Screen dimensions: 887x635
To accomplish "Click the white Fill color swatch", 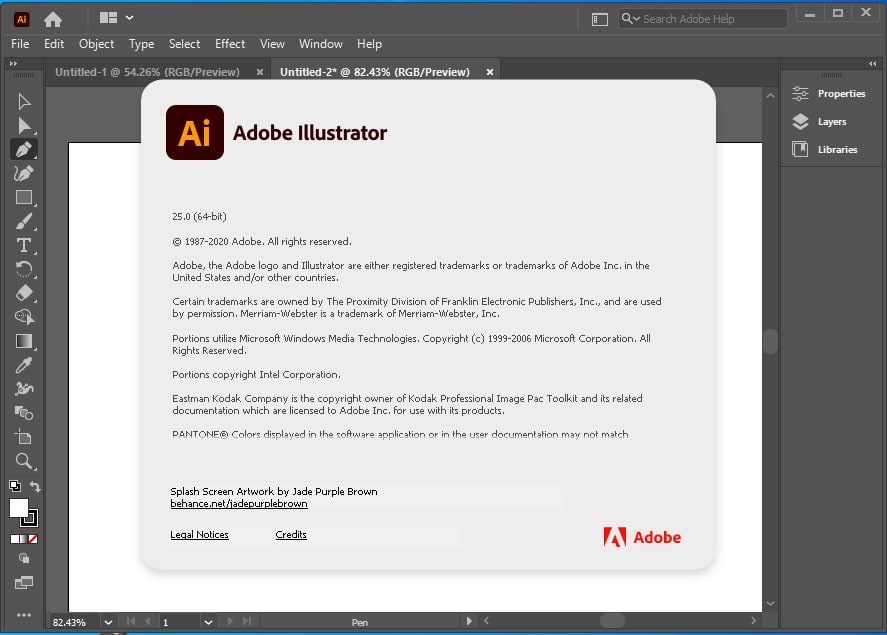I will pos(18,508).
